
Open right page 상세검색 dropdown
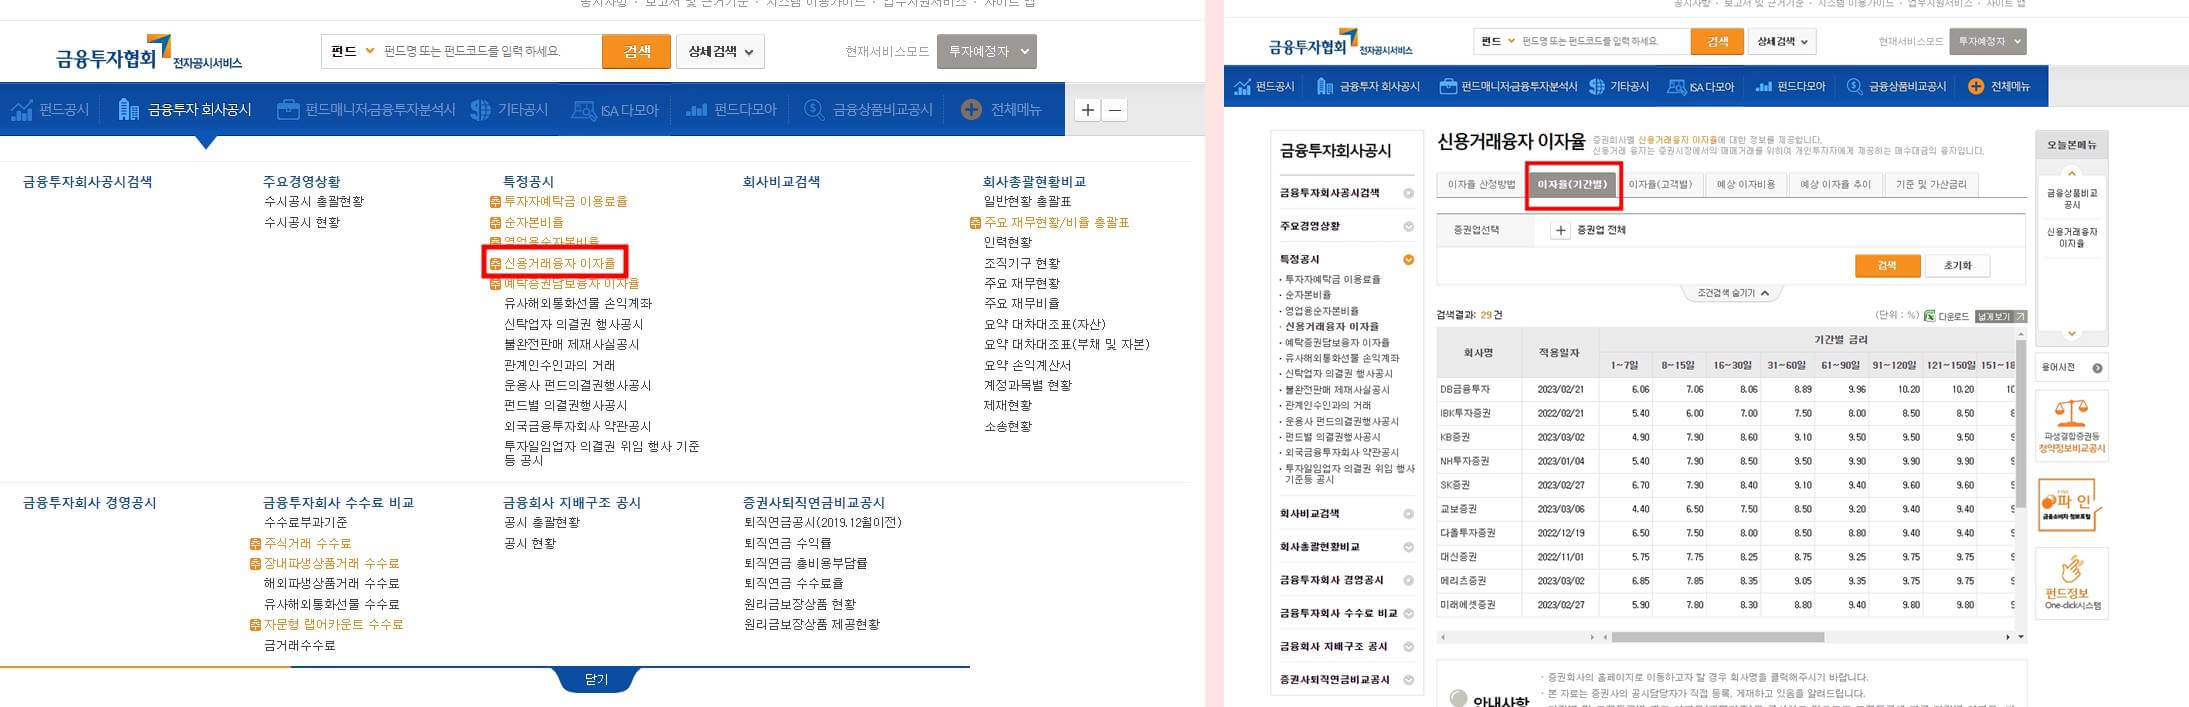click(1782, 42)
